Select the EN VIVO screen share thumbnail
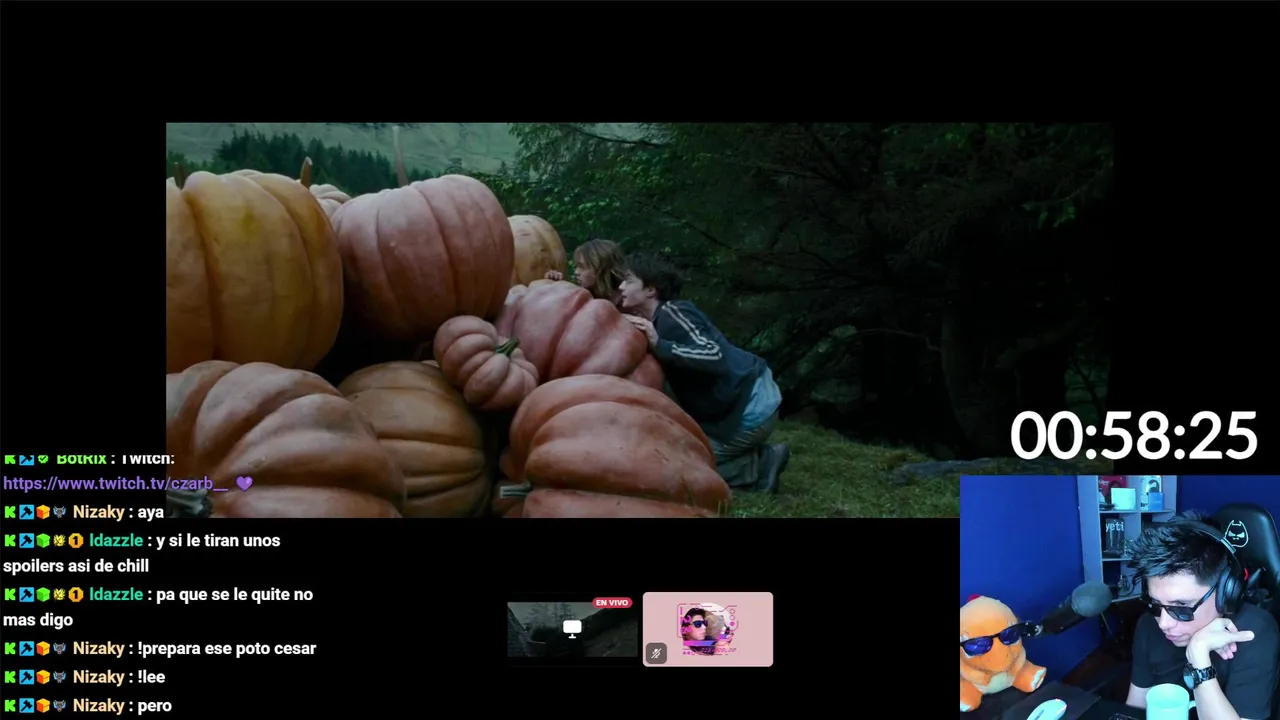The image size is (1280, 720). (x=572, y=629)
